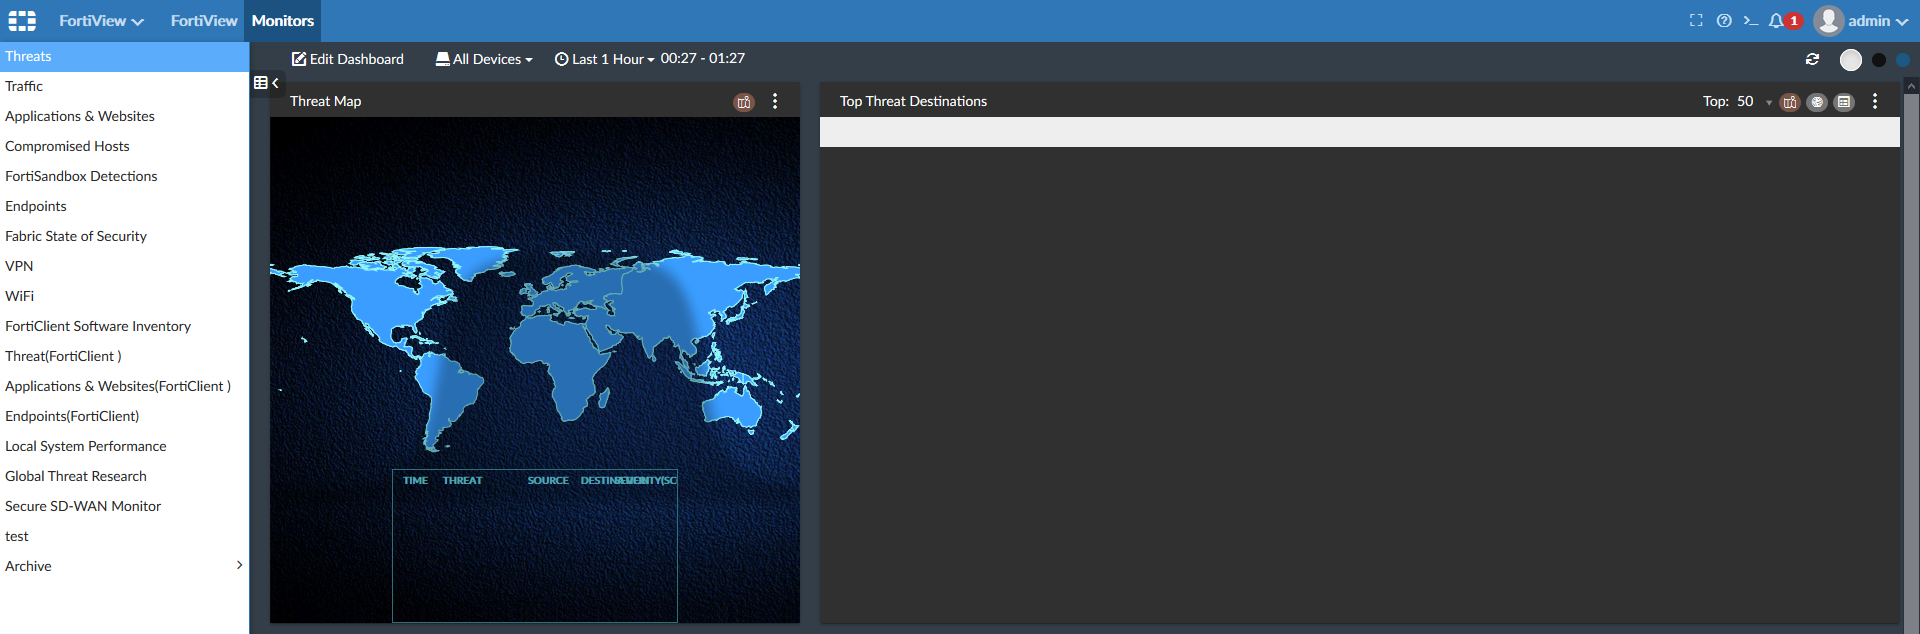Click the TIME column header on map
1920x634 pixels.
coord(415,480)
